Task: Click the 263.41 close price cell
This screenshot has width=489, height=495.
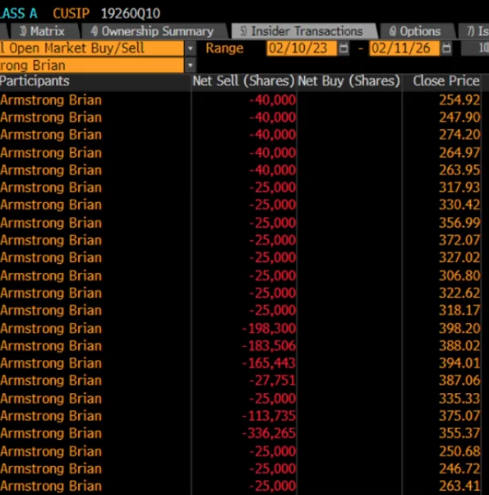Action: [x=459, y=486]
